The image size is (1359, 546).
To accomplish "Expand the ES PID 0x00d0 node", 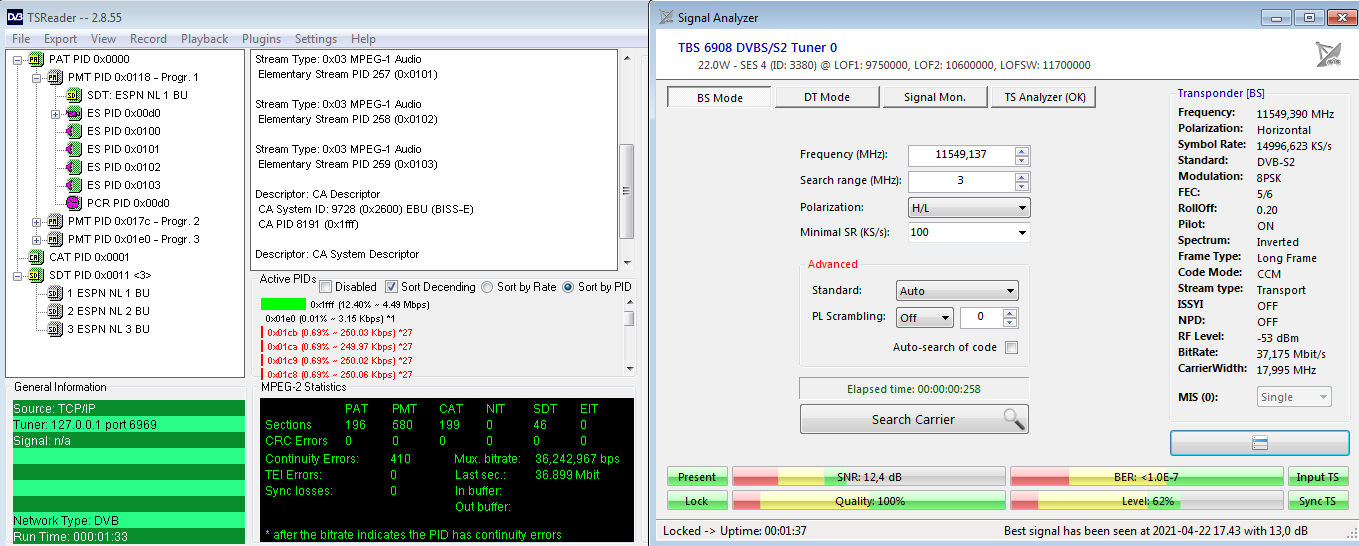I will click(55, 113).
